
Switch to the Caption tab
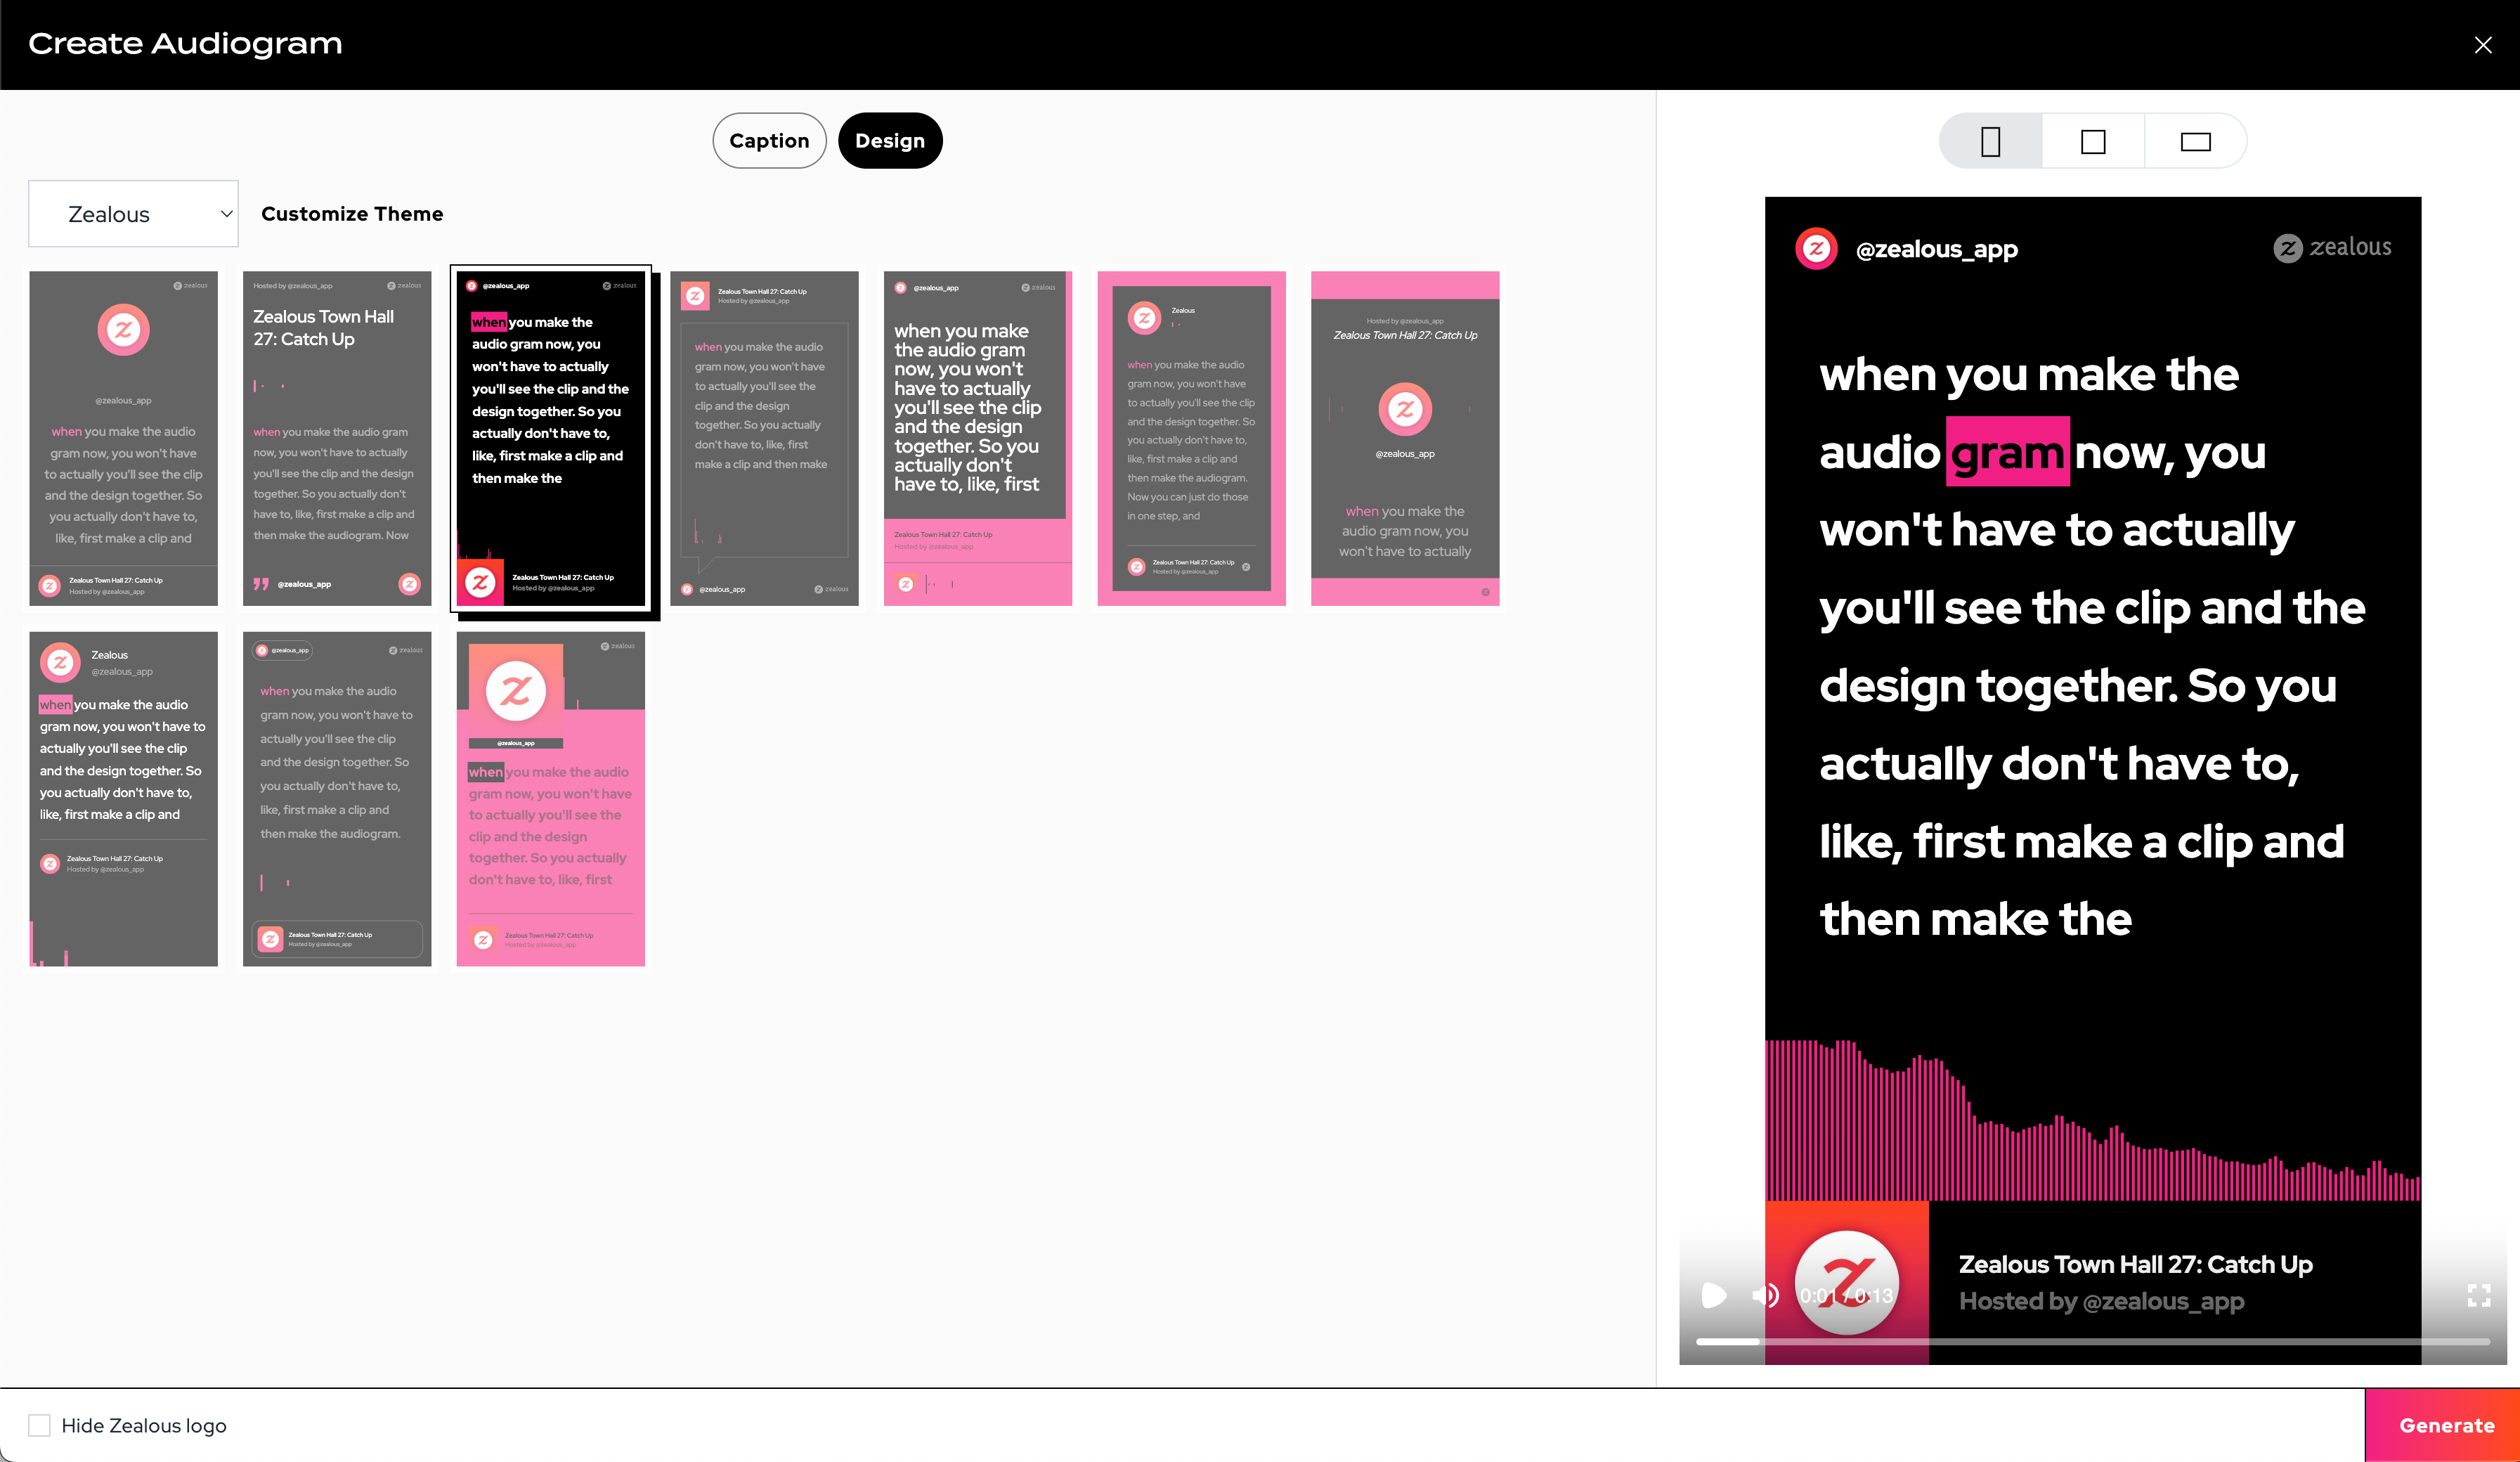pyautogui.click(x=769, y=141)
